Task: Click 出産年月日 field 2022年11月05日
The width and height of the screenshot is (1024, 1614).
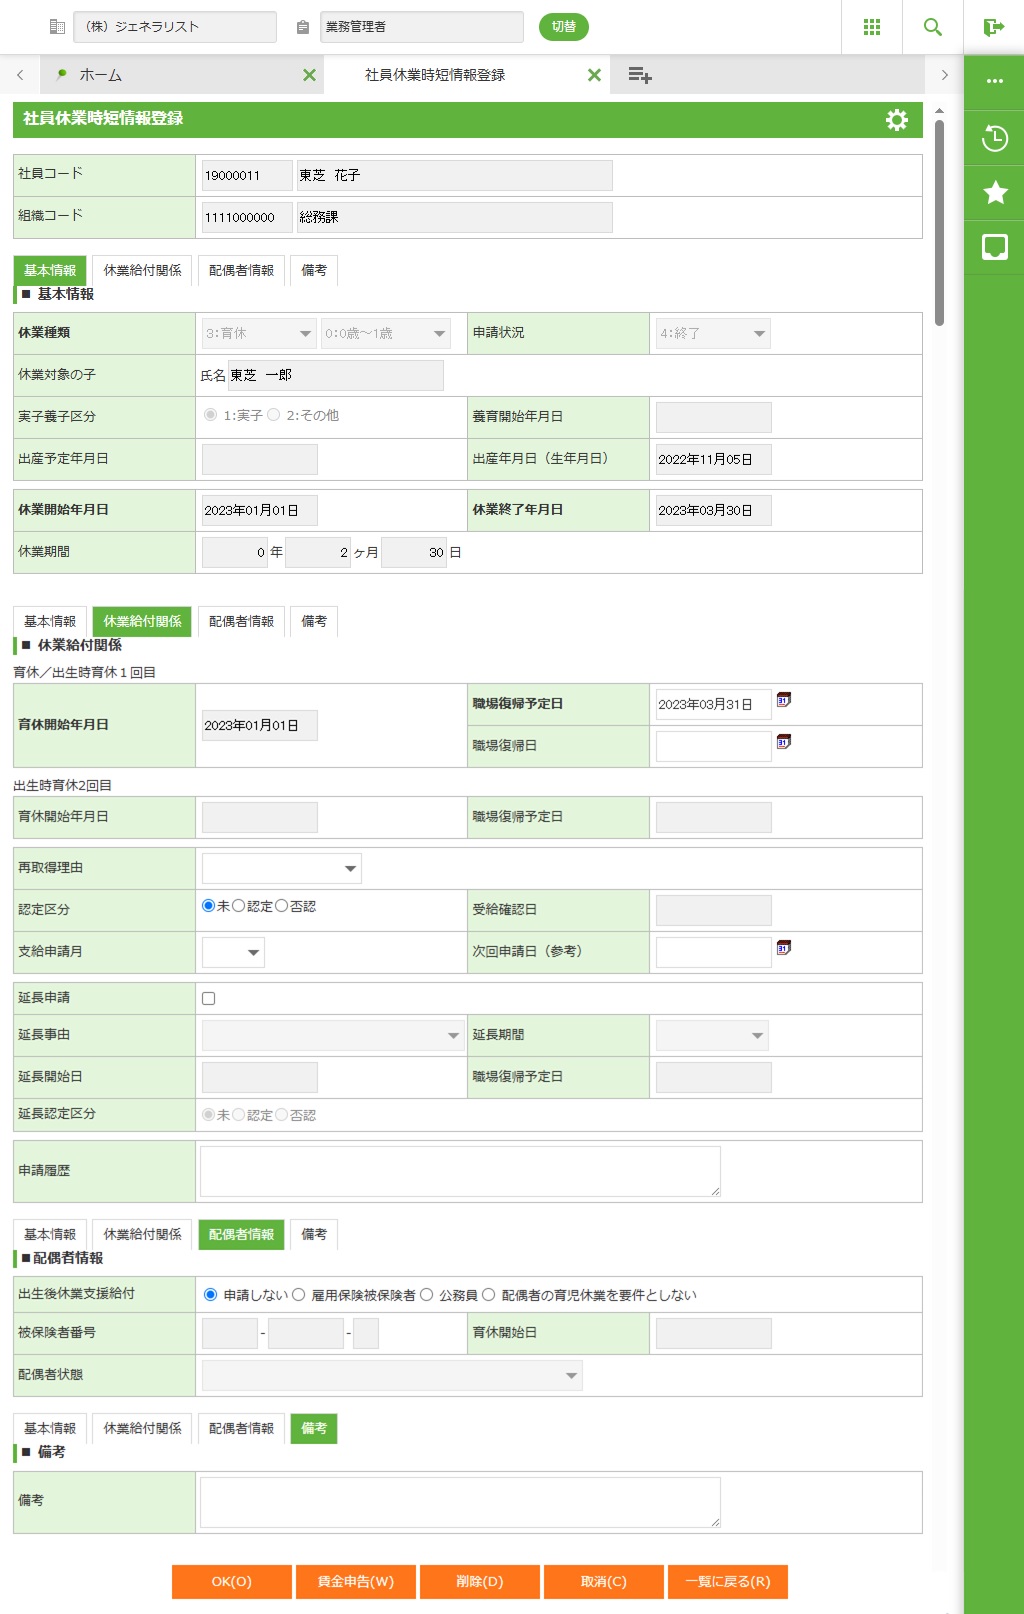Action: coord(713,460)
